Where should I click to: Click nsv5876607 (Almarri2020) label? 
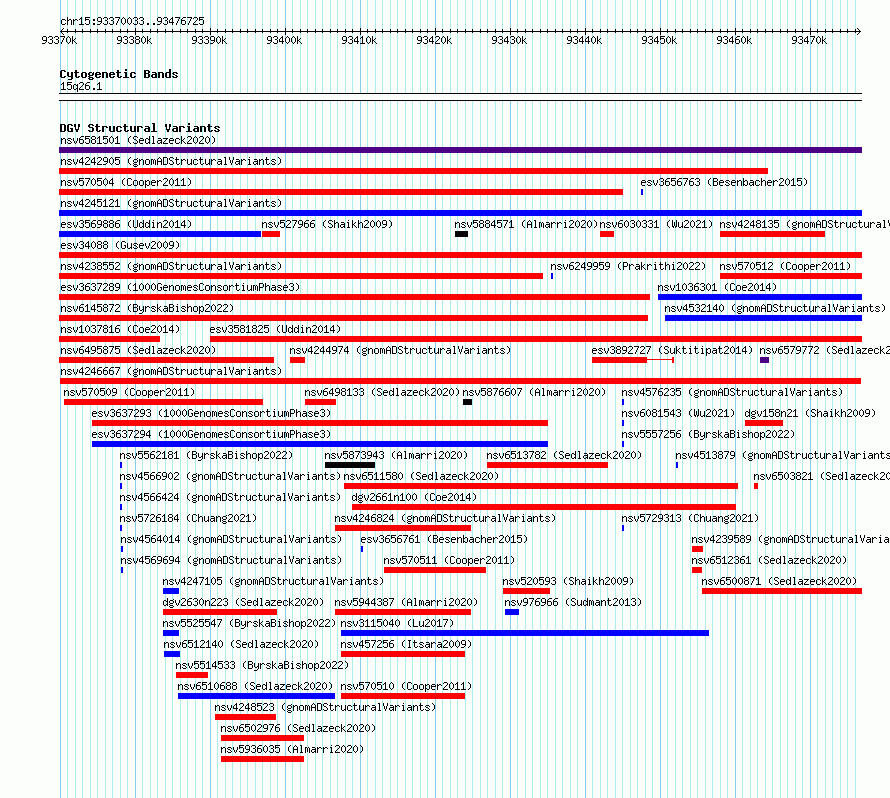[534, 392]
